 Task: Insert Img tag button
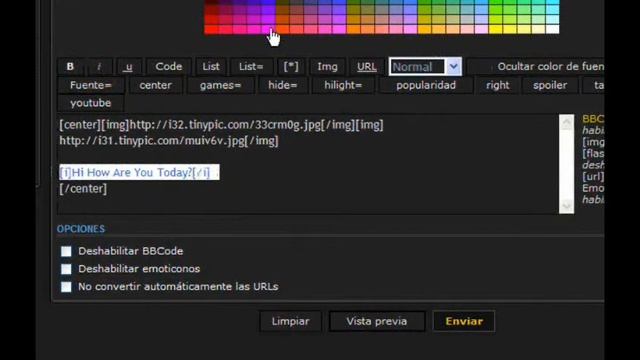(x=327, y=67)
